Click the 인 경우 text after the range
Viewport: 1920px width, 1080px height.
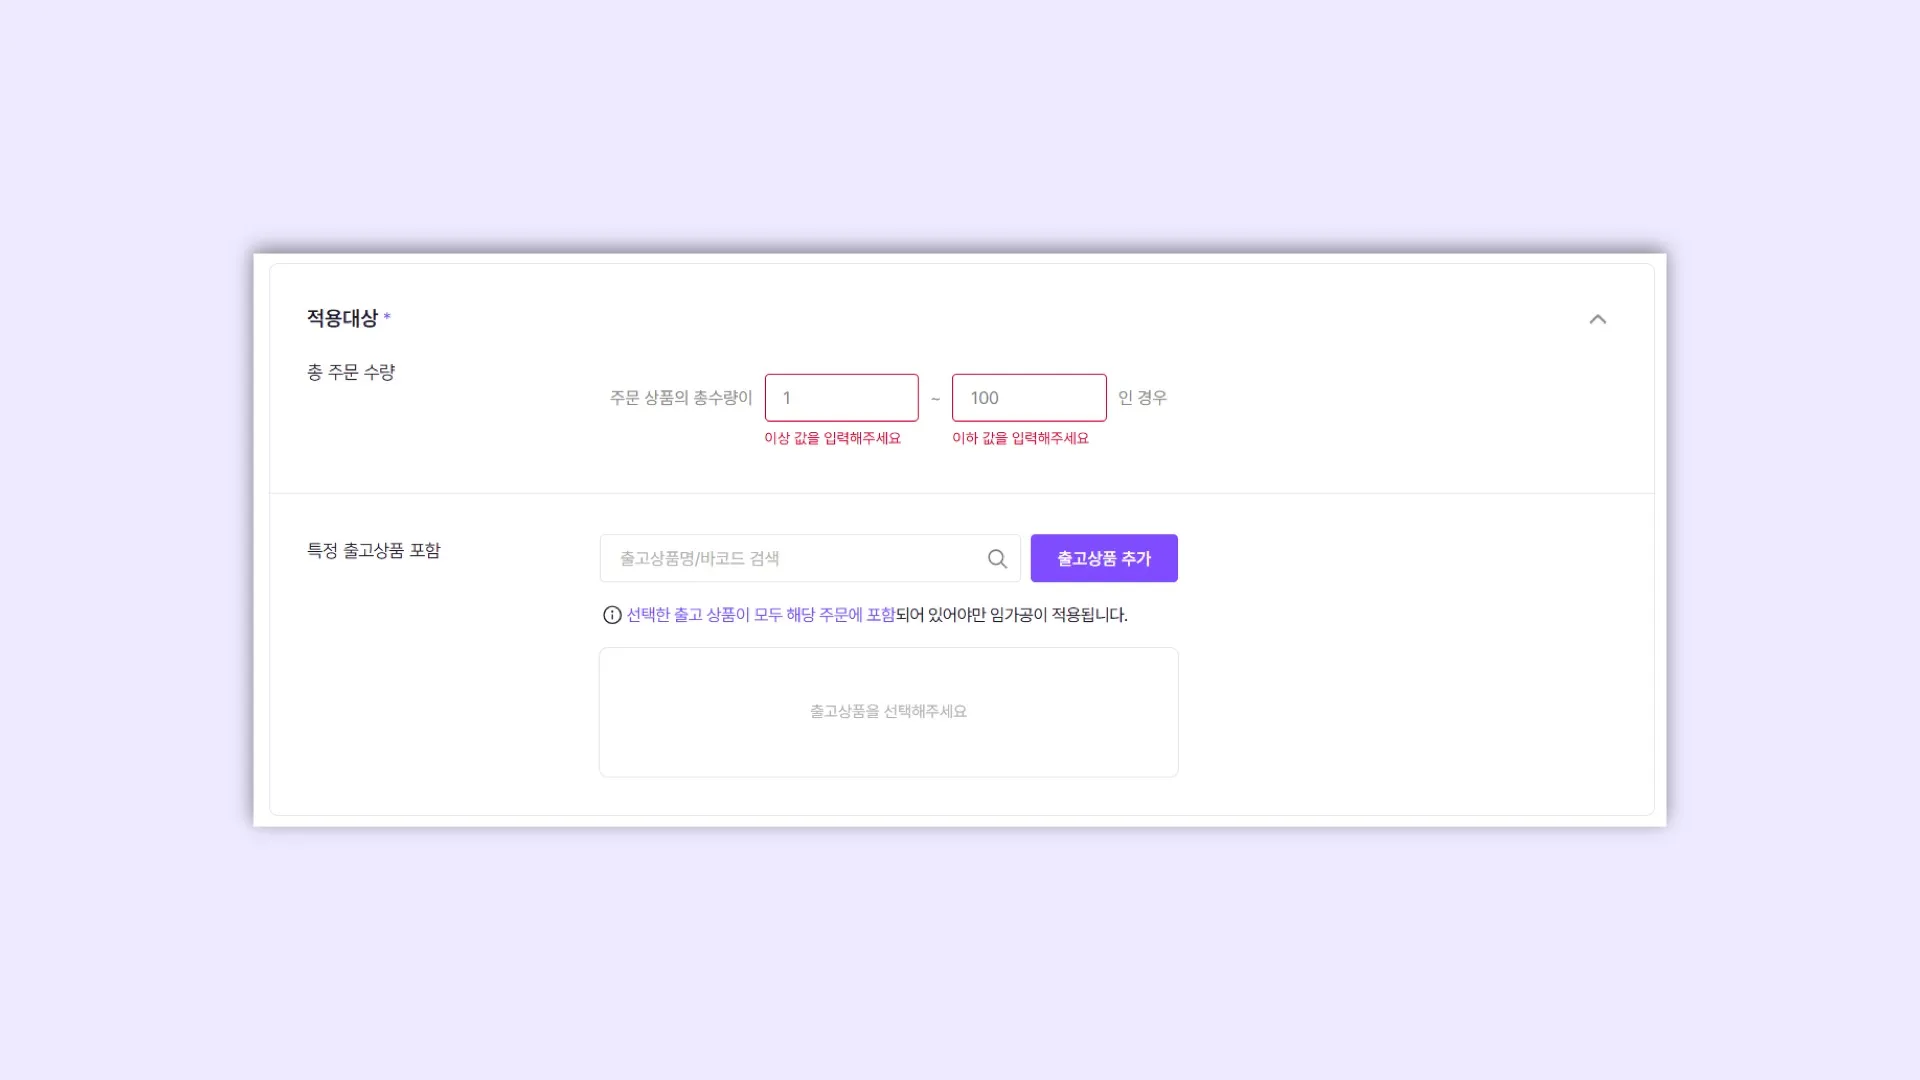pos(1142,398)
